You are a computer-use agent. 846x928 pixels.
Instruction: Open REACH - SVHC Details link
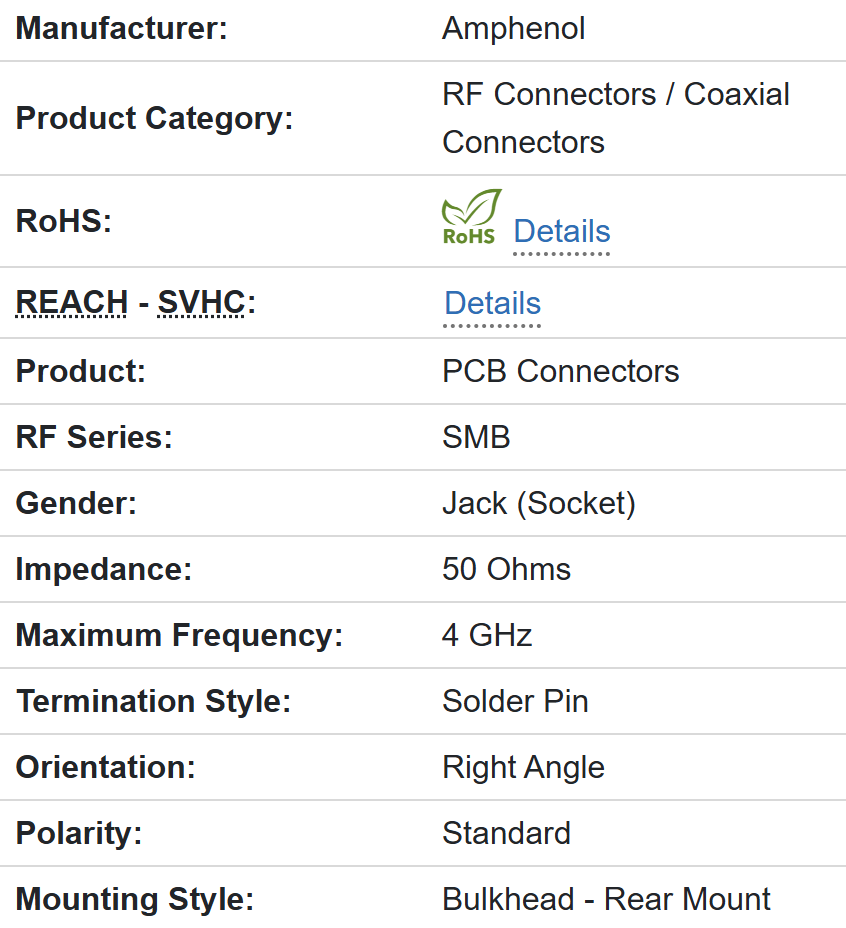coord(492,303)
